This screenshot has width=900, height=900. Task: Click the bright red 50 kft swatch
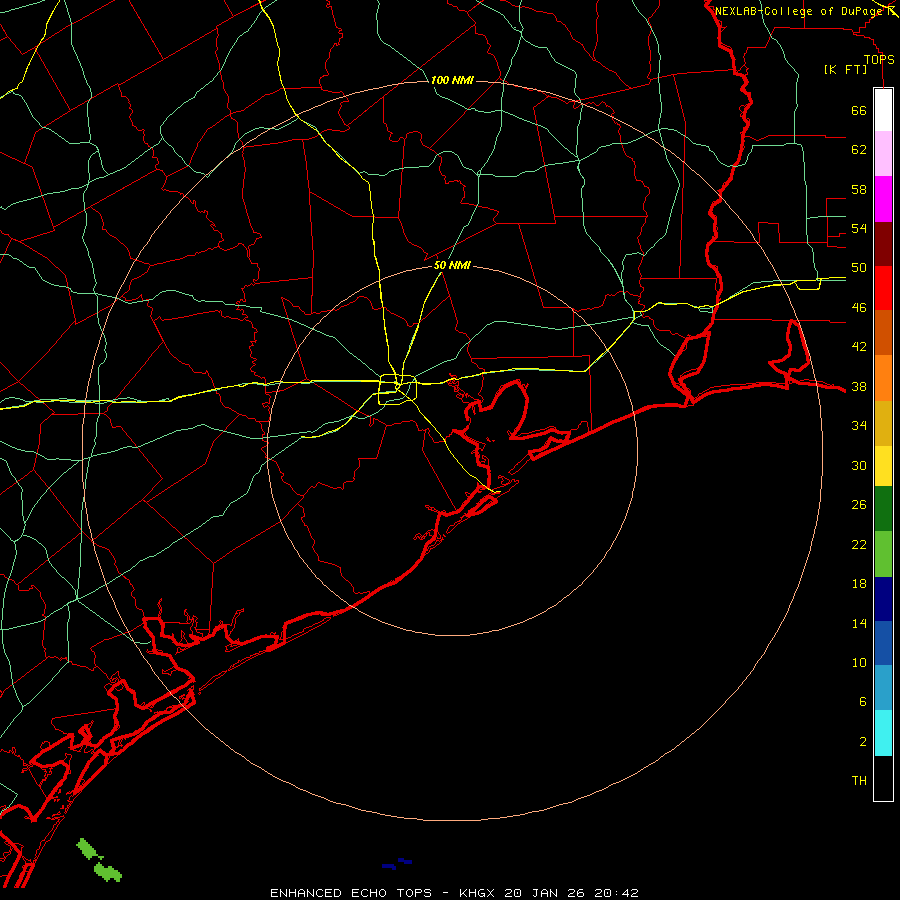tap(883, 288)
